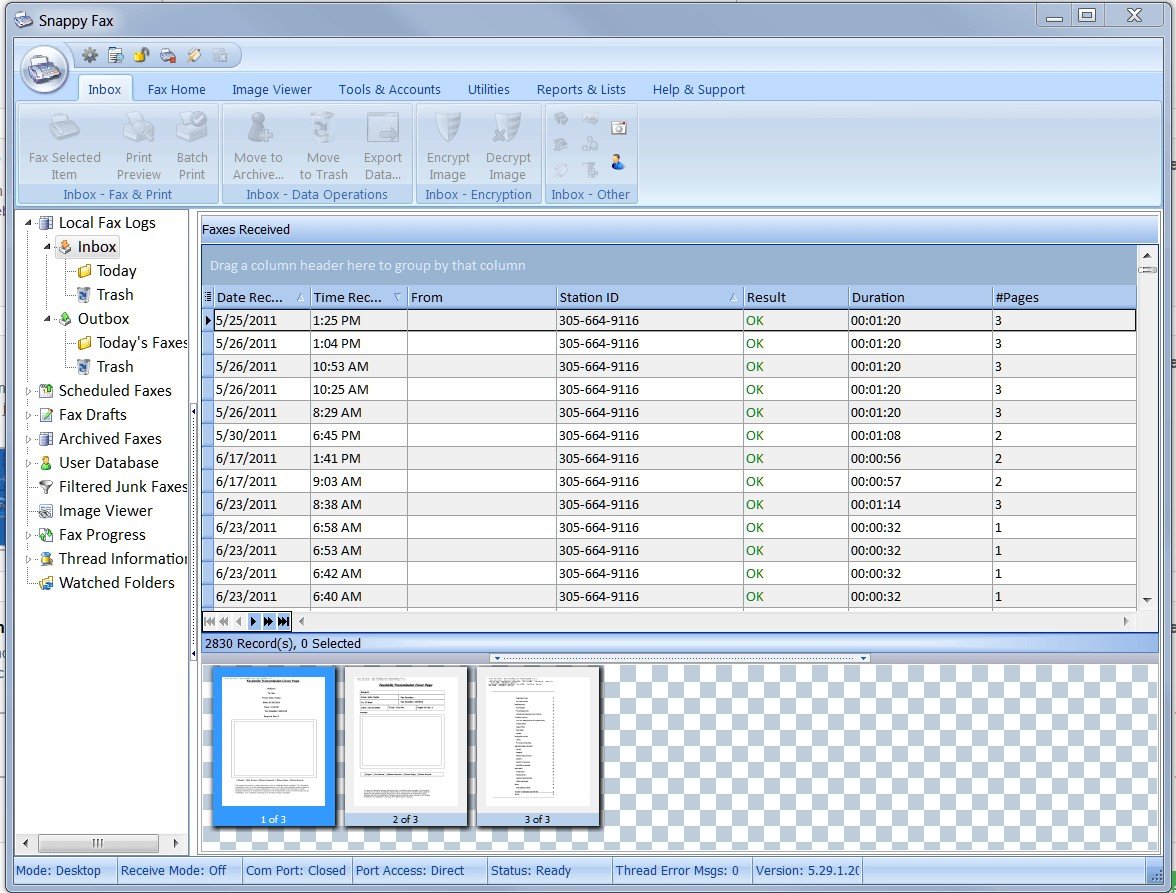Collapse the Outbox tree node arrow

point(47,319)
